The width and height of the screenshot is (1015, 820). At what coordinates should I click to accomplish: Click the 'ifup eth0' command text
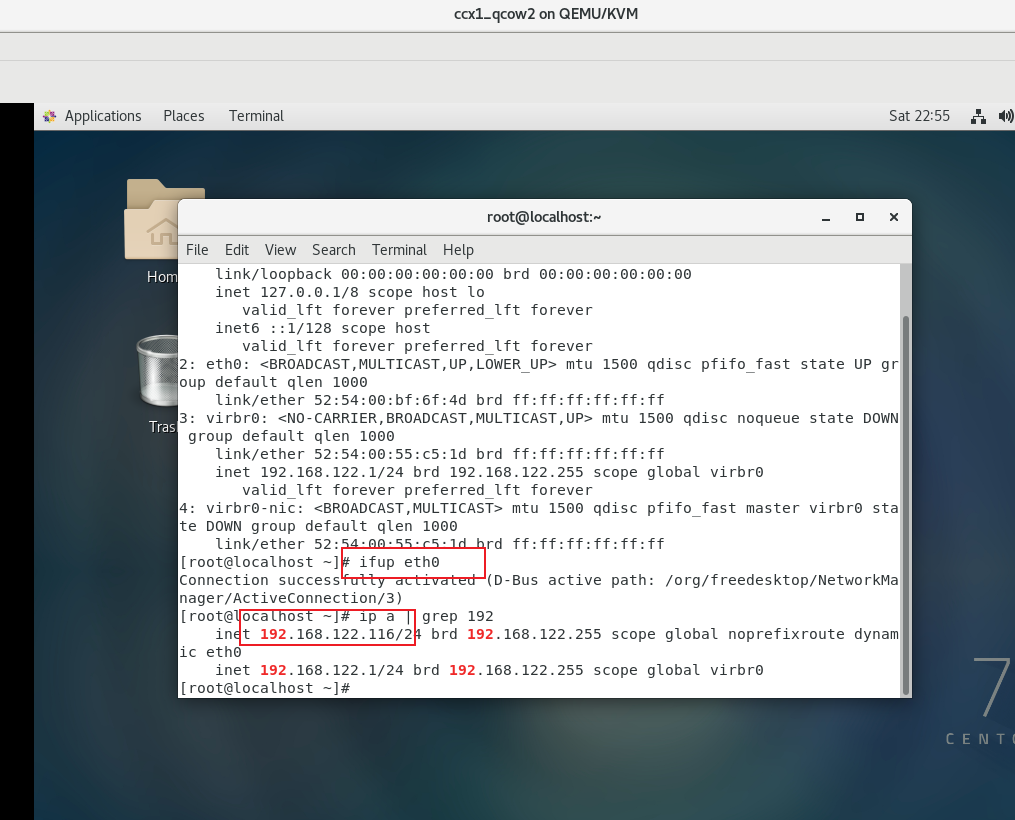[399, 562]
